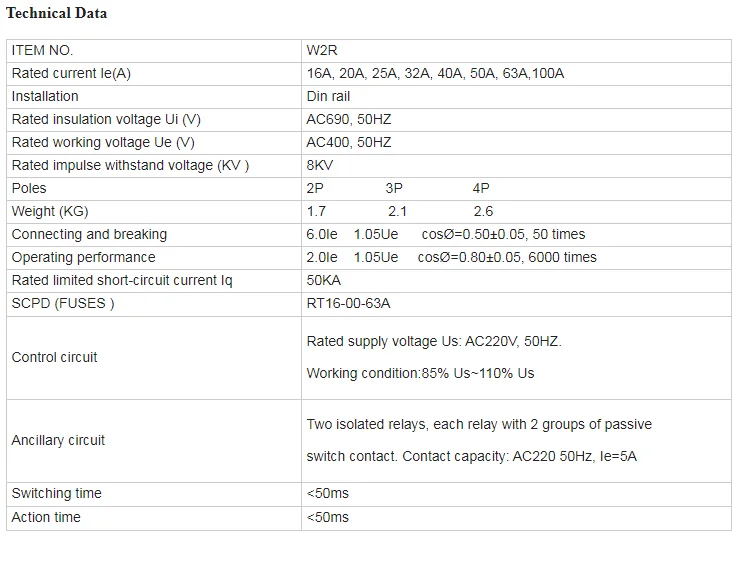Click the Ancillary circuit row label
Viewport: 744px width, 567px height.
point(58,440)
